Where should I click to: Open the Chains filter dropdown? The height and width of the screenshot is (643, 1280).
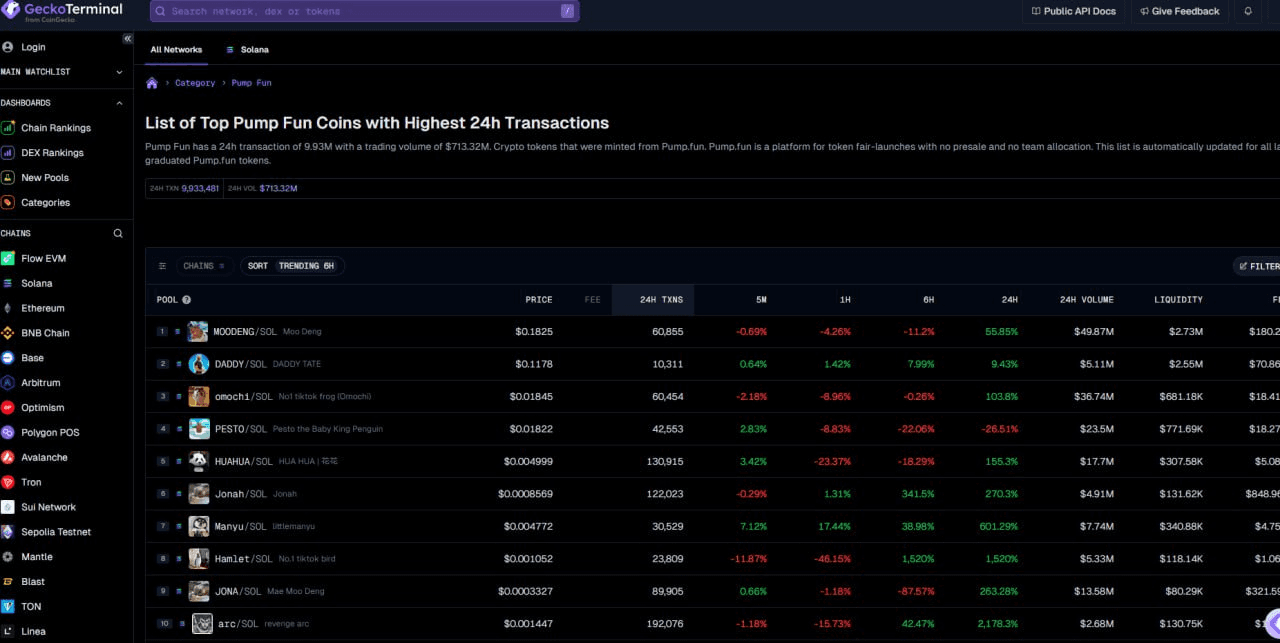coord(204,266)
